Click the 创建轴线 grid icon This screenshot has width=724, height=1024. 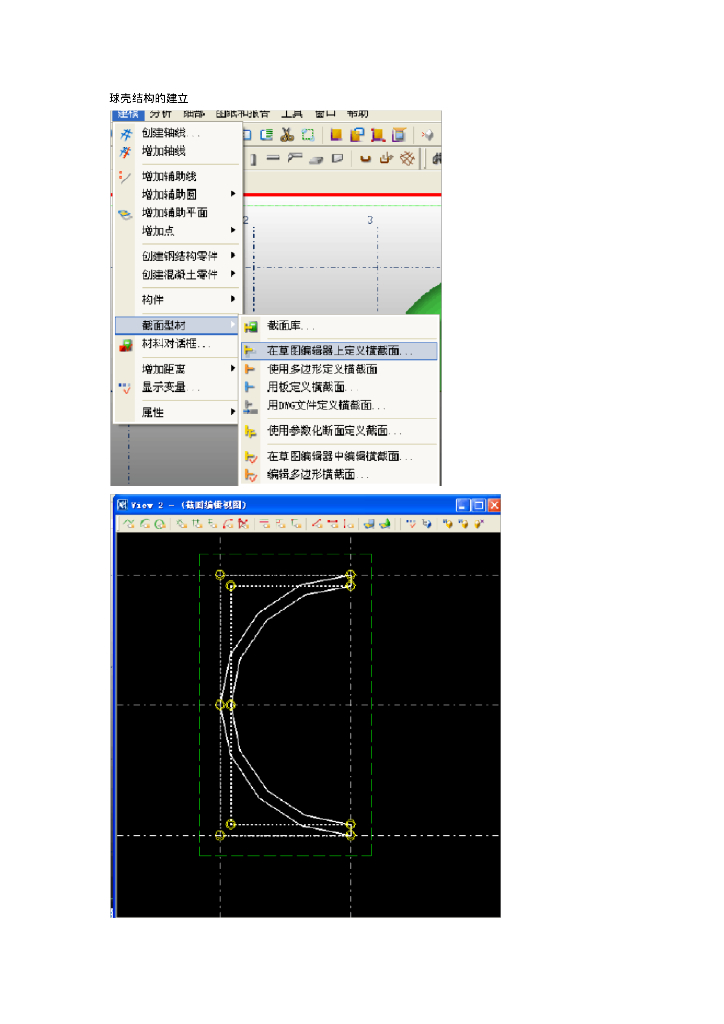126,134
